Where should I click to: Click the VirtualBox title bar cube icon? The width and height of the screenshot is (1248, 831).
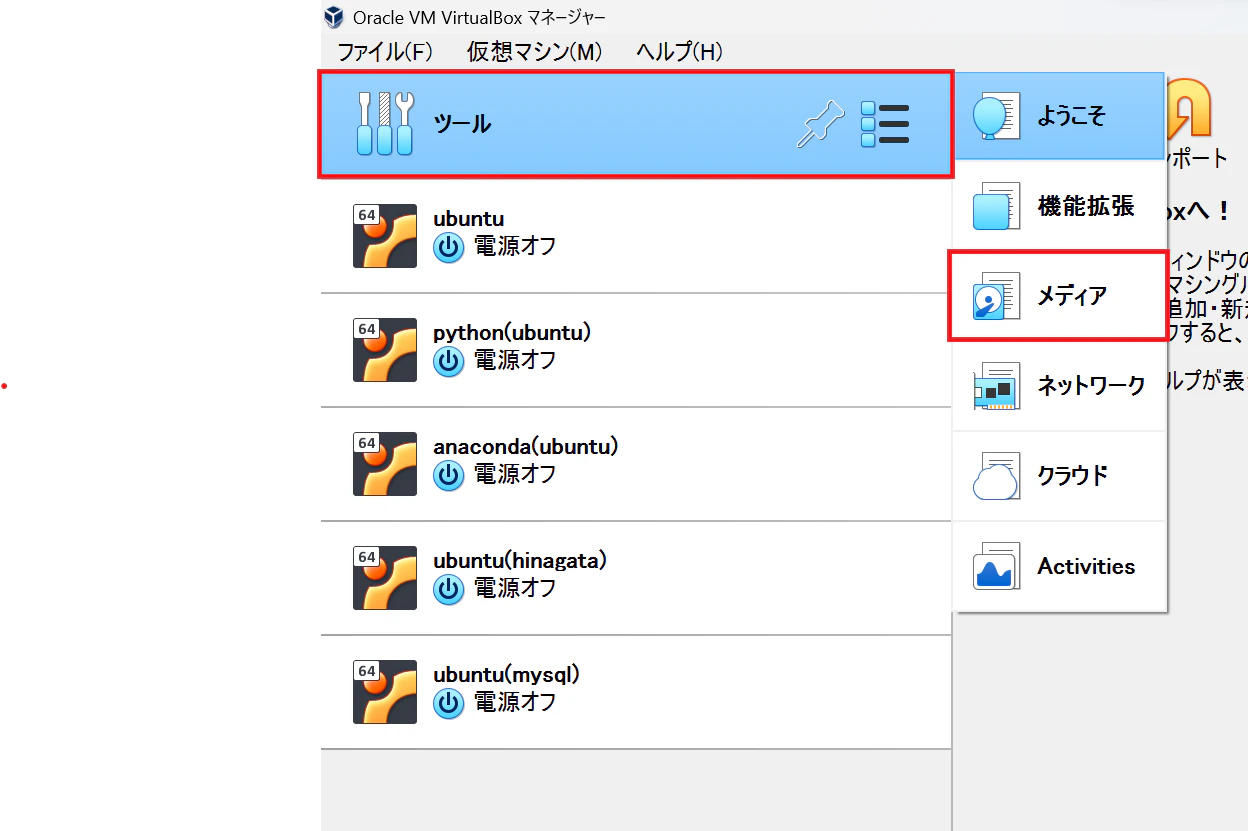[335, 17]
